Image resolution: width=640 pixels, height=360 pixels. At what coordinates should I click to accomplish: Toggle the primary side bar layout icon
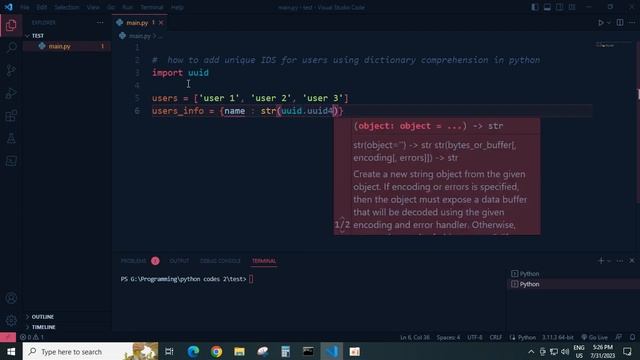click(x=535, y=7)
